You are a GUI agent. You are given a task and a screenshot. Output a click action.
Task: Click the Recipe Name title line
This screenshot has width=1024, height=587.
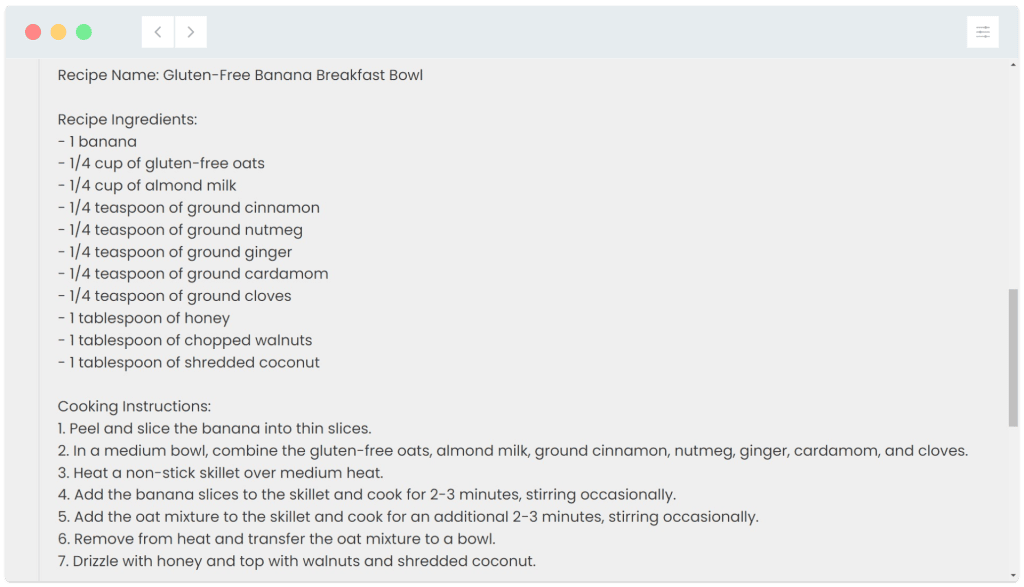pyautogui.click(x=240, y=75)
